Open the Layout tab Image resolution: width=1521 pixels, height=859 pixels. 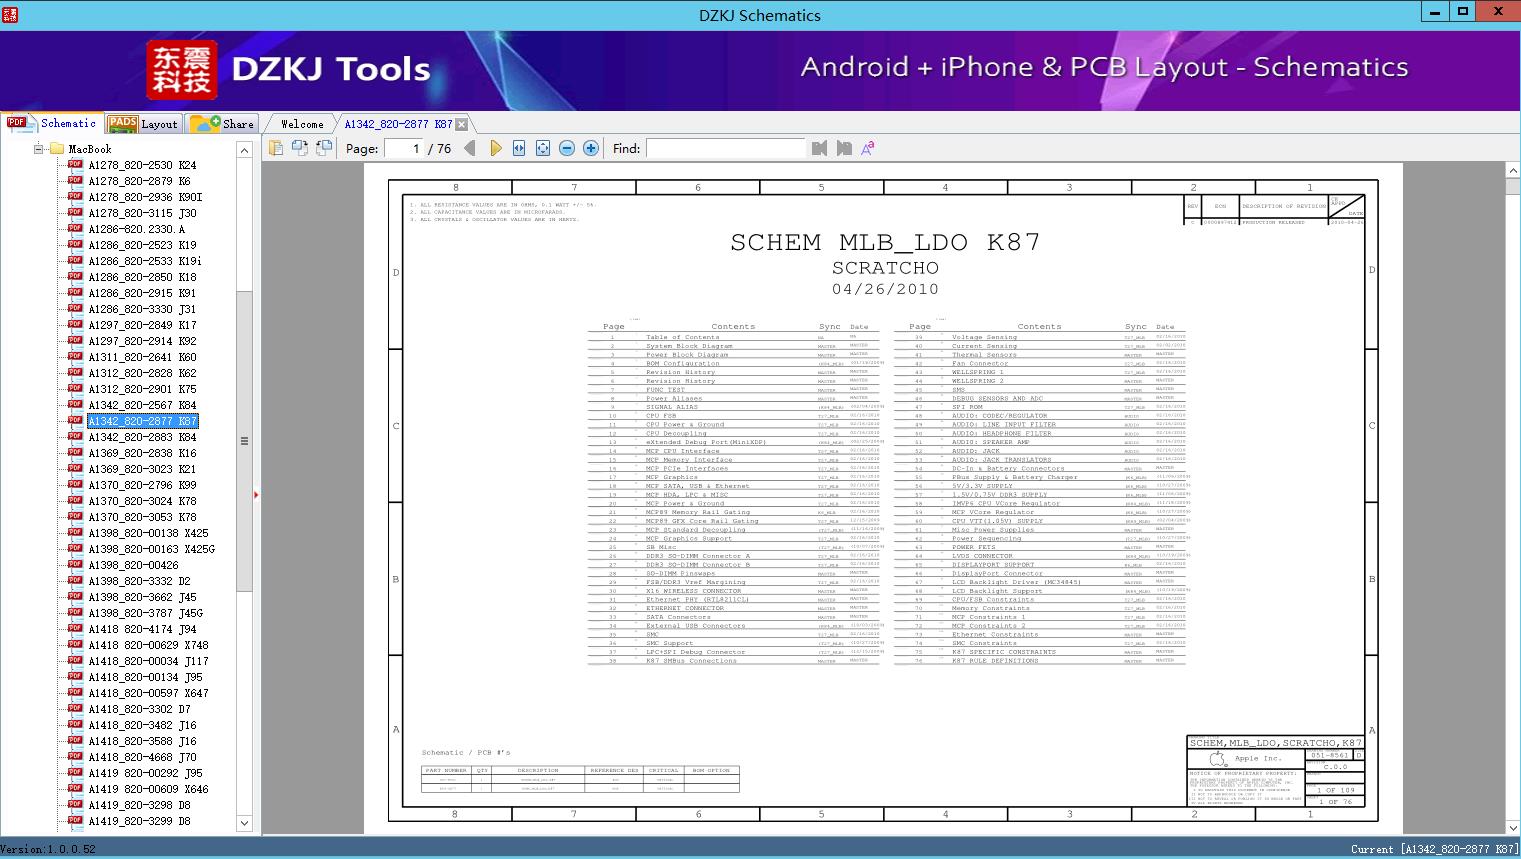(x=143, y=124)
